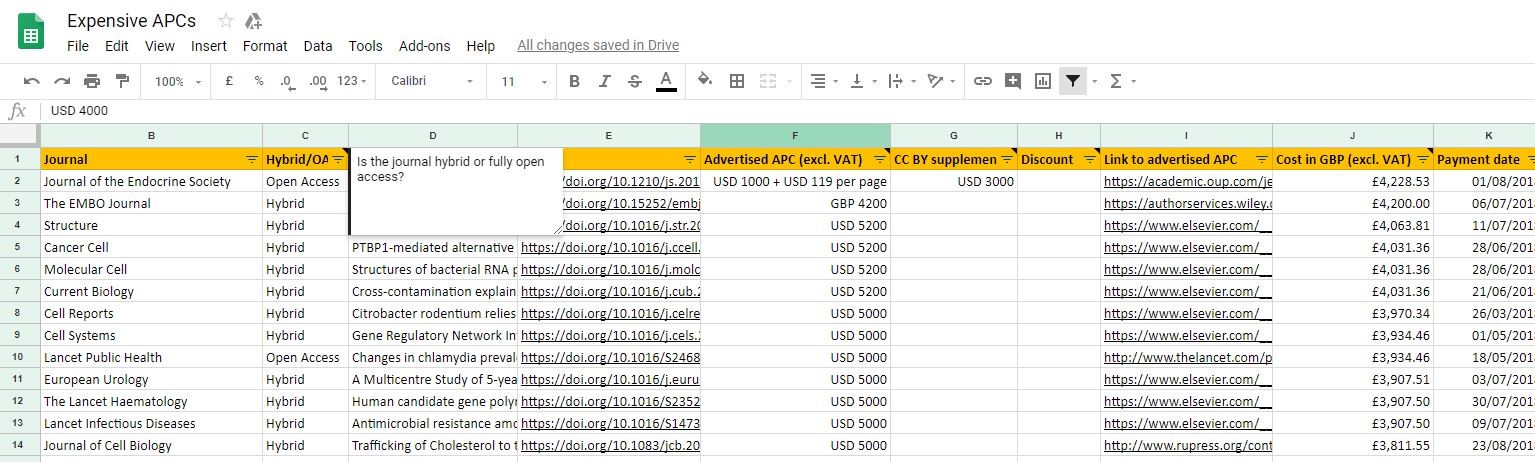
Task: Click All changes saved in Drive
Action: point(598,46)
